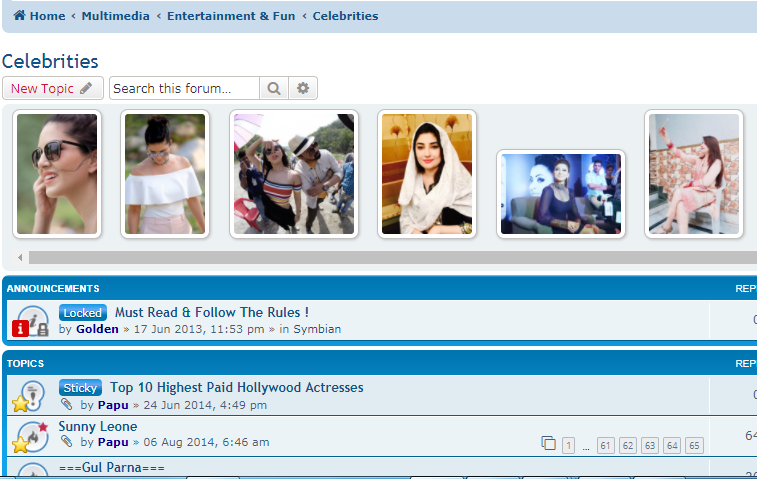Image resolution: width=757 pixels, height=479 pixels.
Task: Jump to page 65 of Sunny Leone
Action: click(694, 446)
